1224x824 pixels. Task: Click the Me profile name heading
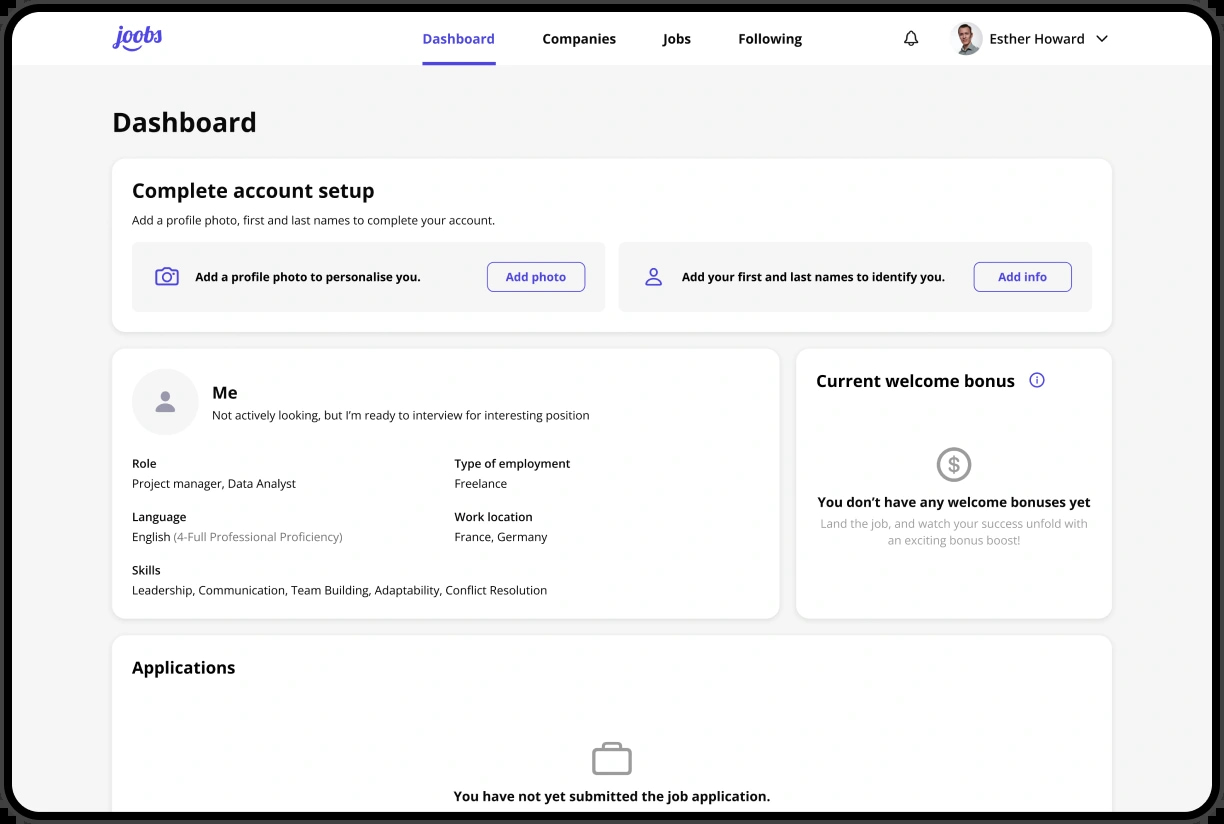click(x=225, y=393)
